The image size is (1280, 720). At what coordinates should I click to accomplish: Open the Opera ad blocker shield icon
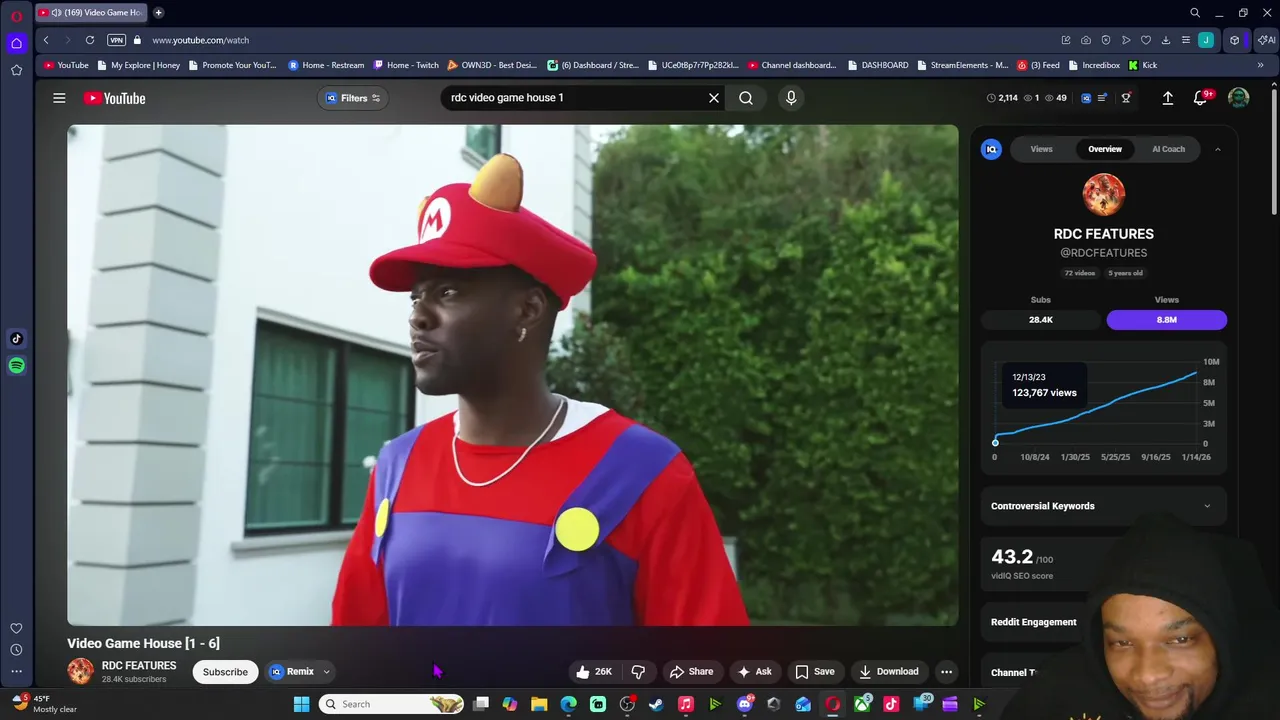coord(1106,40)
